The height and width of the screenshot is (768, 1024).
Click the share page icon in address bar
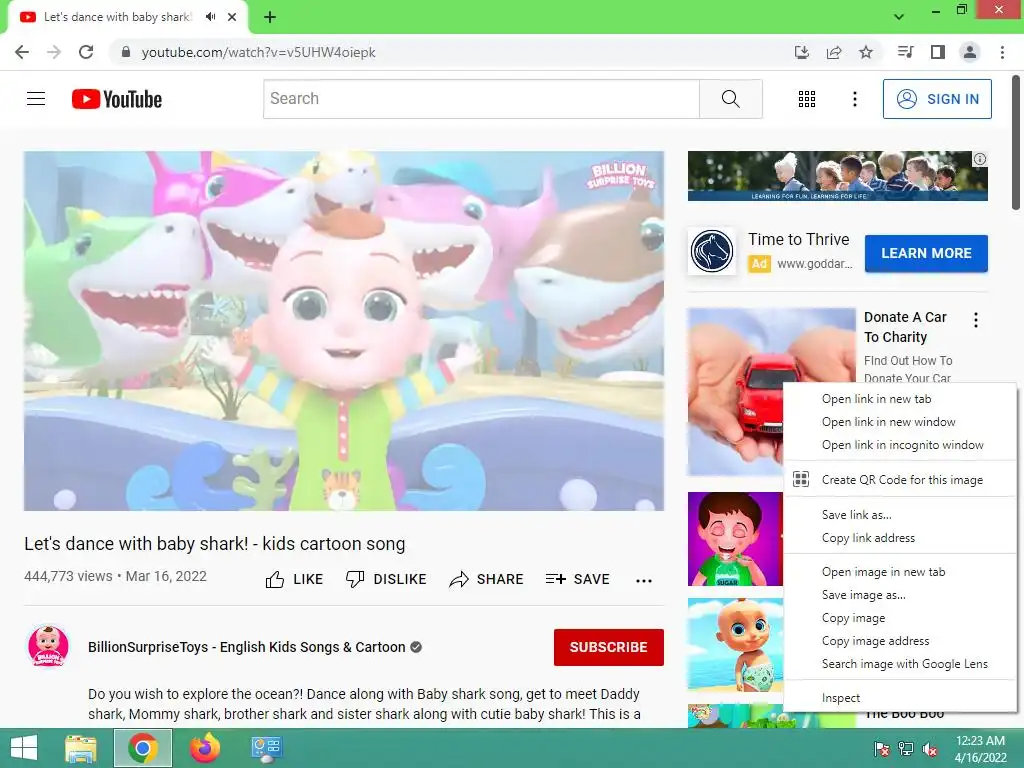pyautogui.click(x=834, y=52)
